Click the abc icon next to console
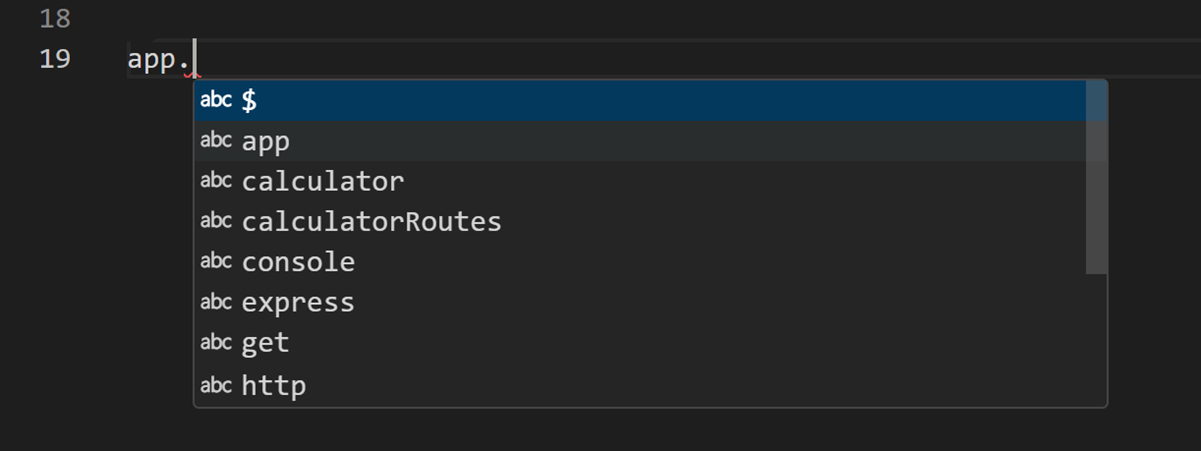Image resolution: width=1201 pixels, height=451 pixels. click(x=216, y=262)
